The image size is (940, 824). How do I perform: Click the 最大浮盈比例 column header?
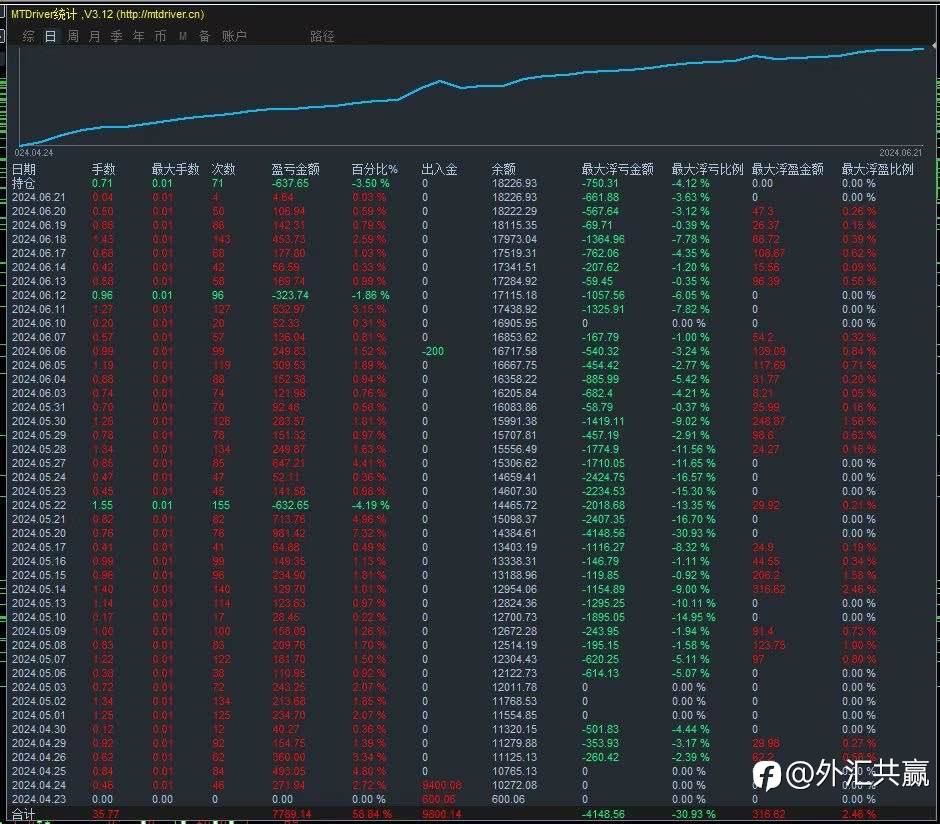[x=878, y=170]
